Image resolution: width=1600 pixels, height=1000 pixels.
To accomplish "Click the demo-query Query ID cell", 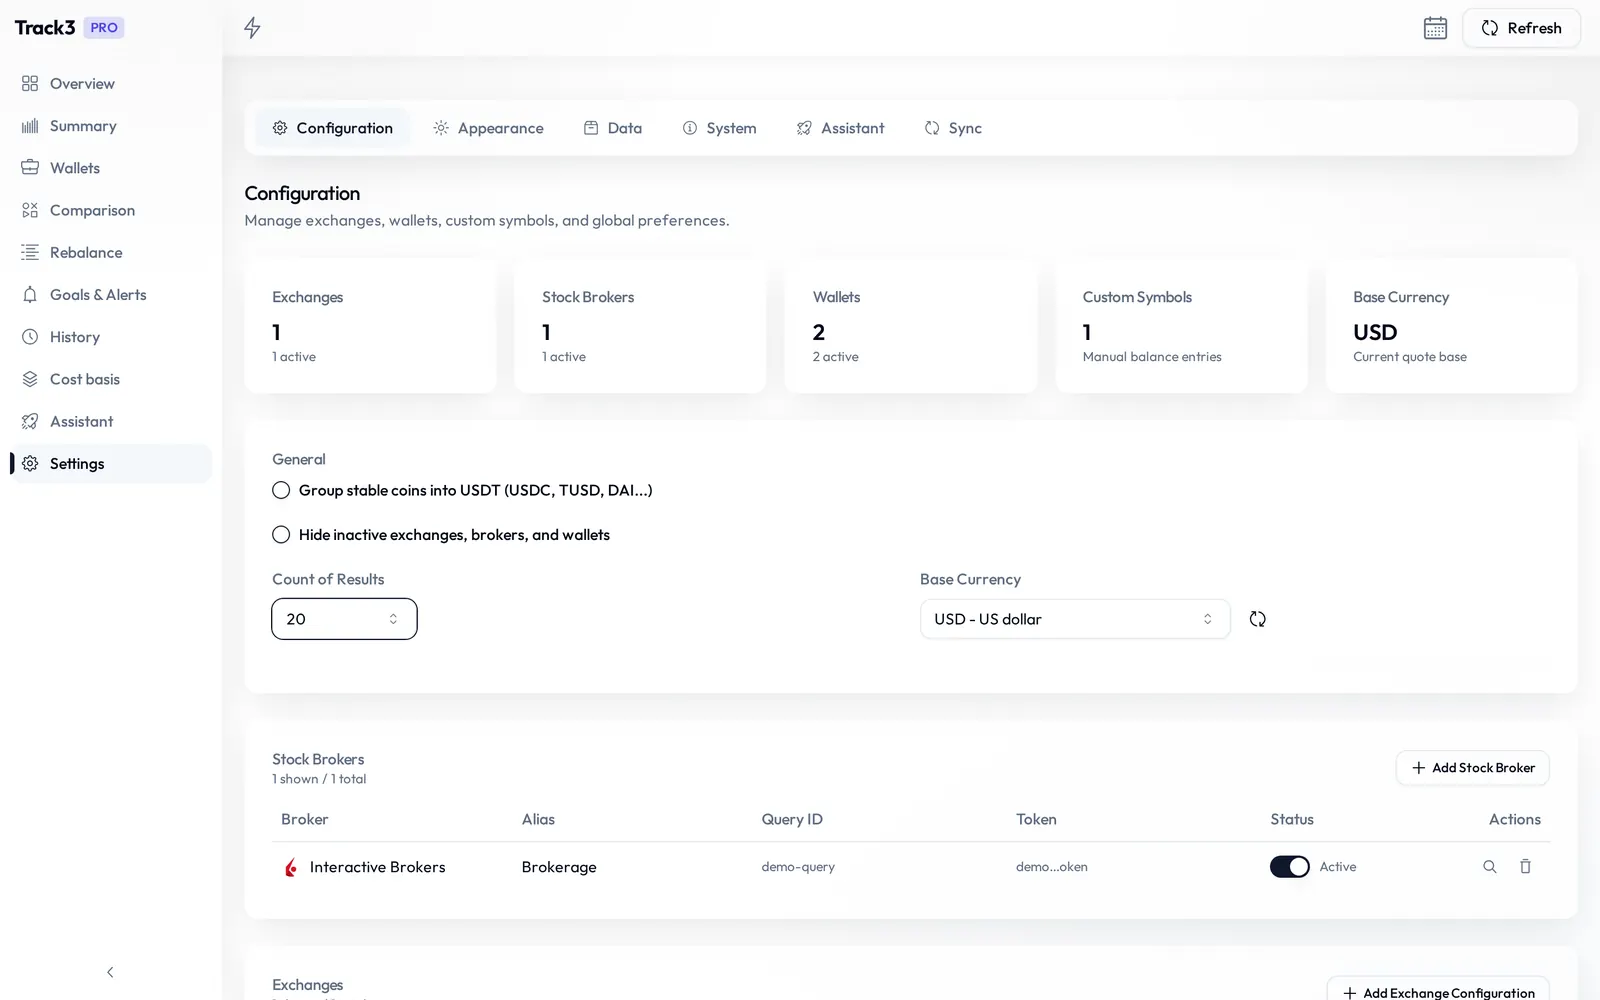I will pyautogui.click(x=798, y=867).
